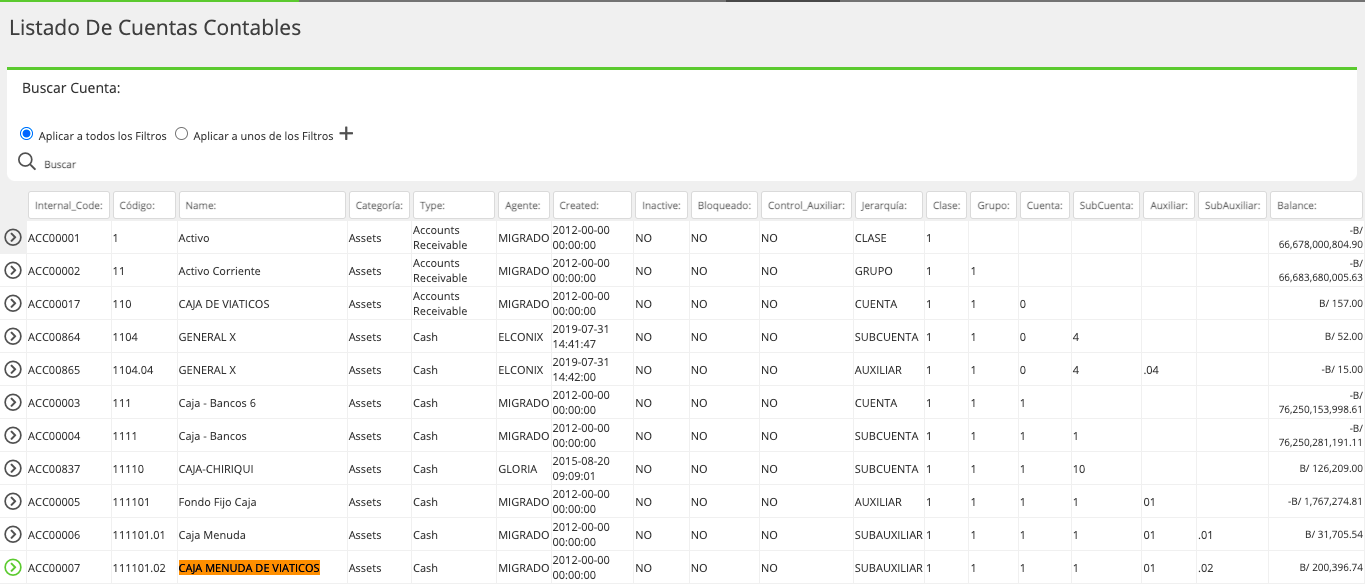Expand row ACC00001 Activo

point(13,238)
